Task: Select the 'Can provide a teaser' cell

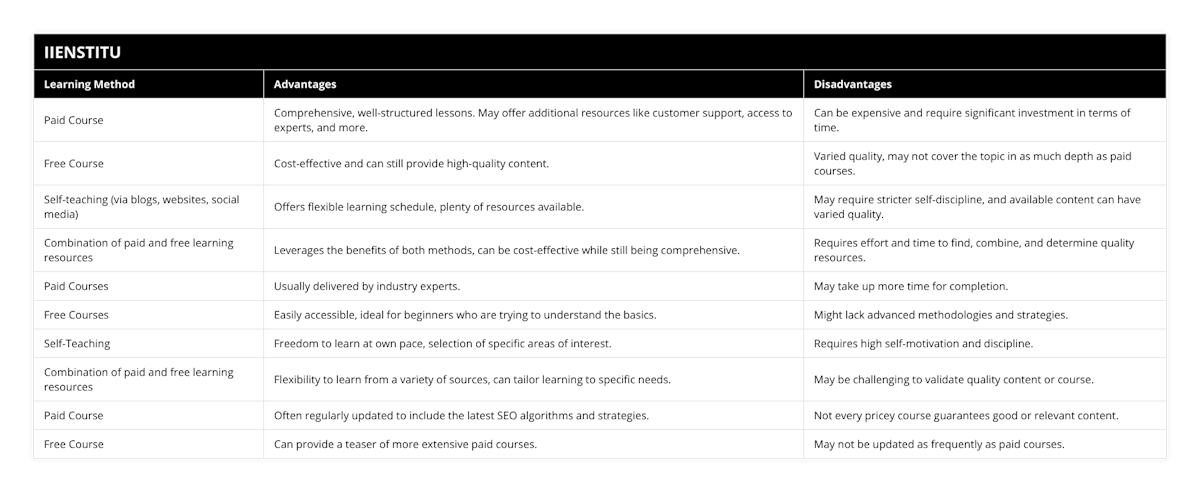Action: point(405,444)
